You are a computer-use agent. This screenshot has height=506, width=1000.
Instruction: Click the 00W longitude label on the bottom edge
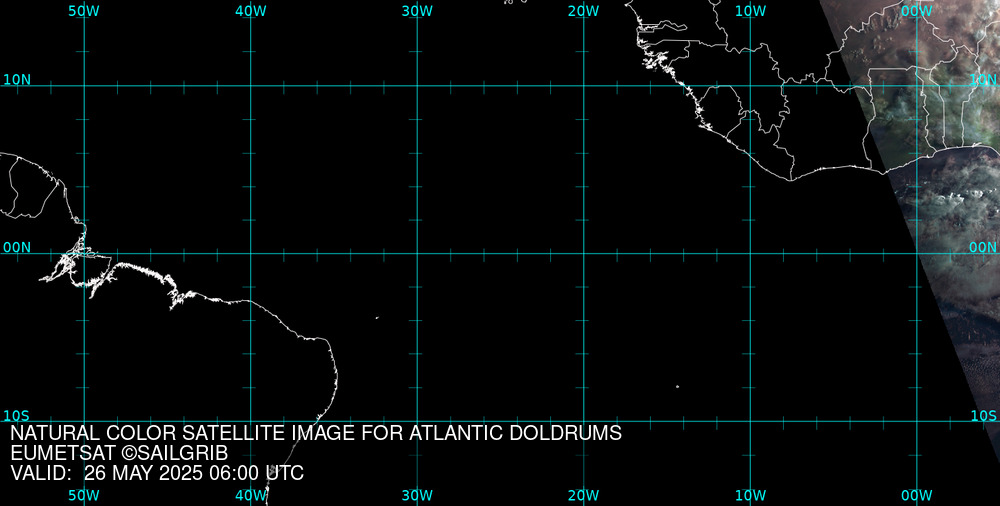coord(916,496)
